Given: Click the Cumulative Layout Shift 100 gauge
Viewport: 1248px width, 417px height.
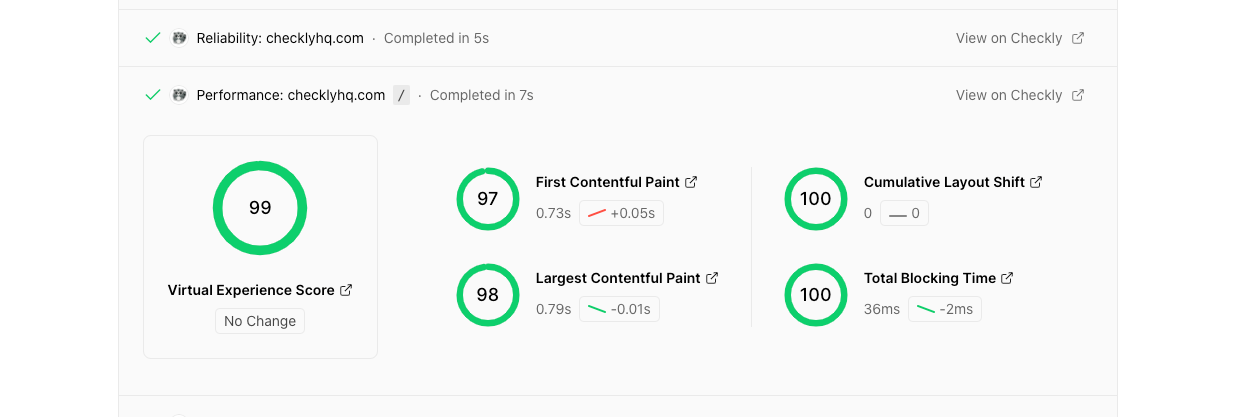Looking at the screenshot, I should 816,199.
